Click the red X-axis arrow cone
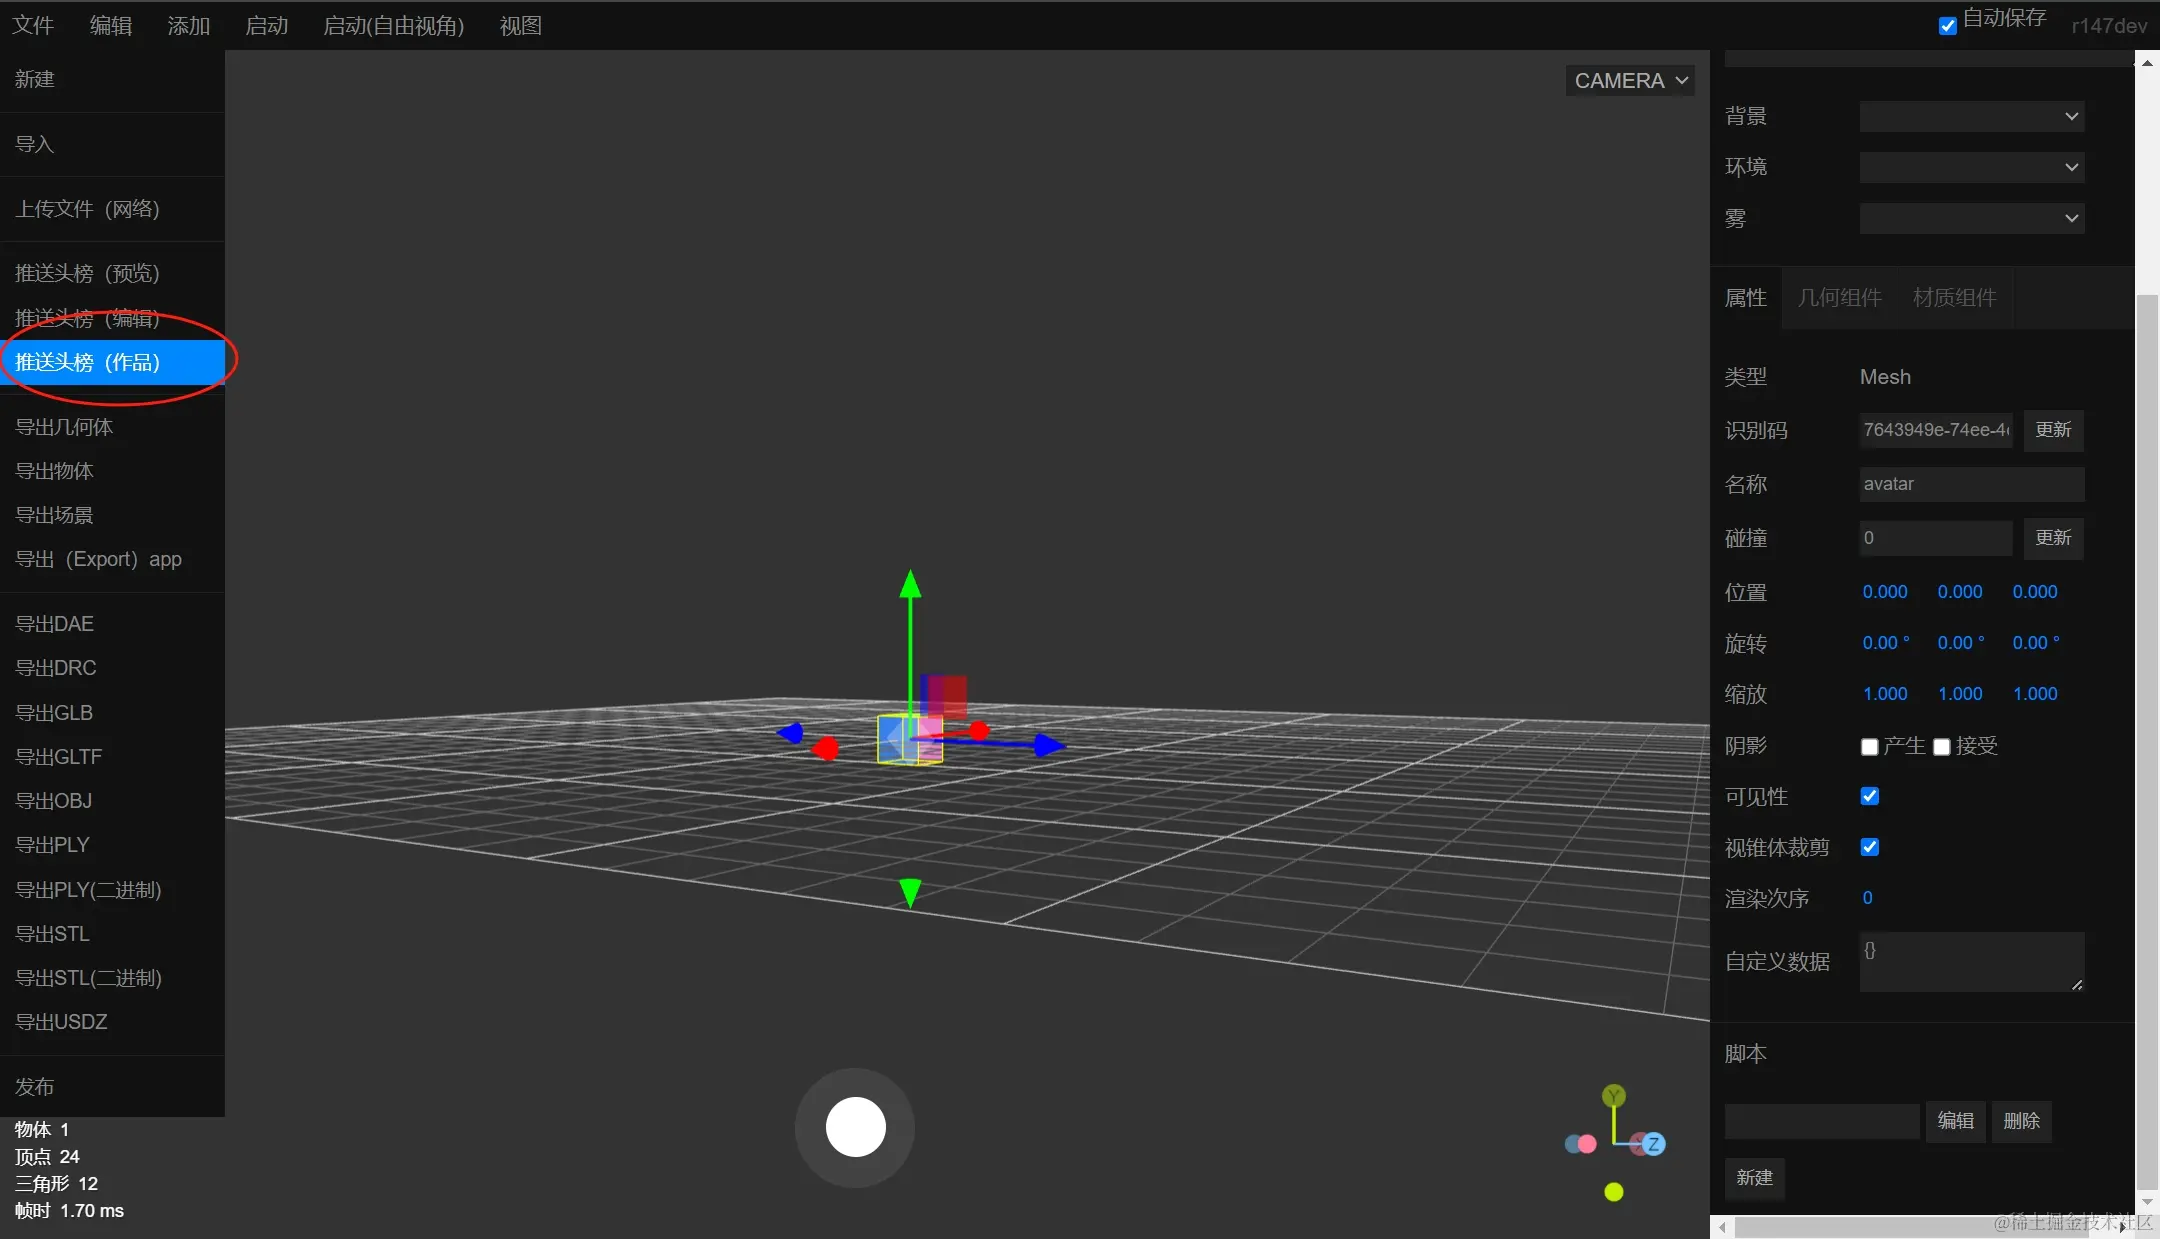Image resolution: width=2160 pixels, height=1239 pixels. (x=825, y=748)
